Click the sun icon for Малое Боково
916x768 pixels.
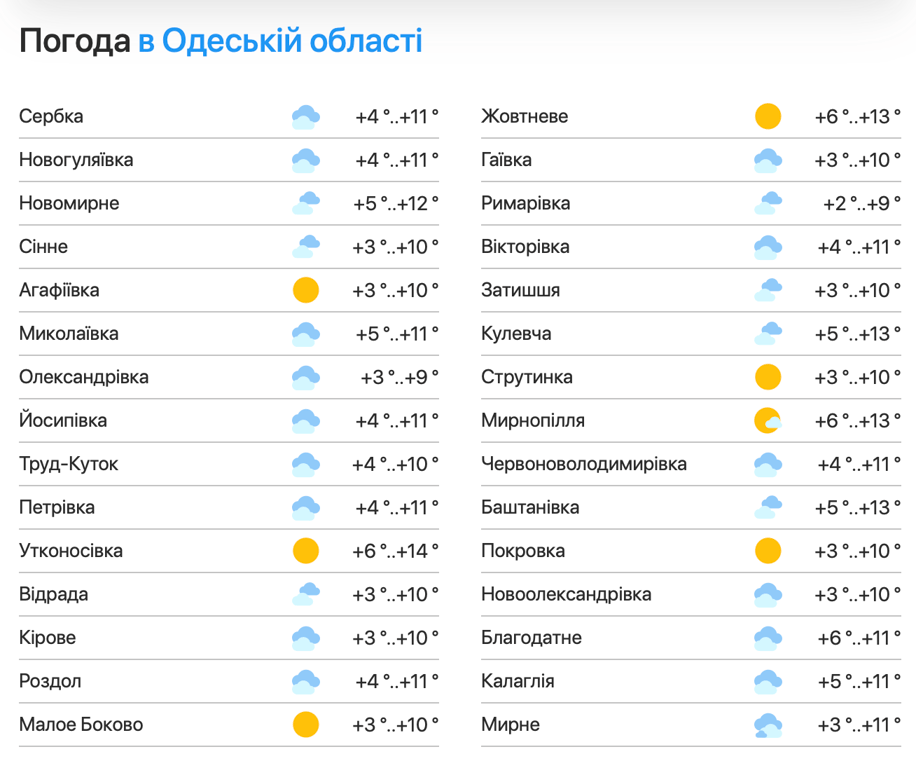click(305, 725)
